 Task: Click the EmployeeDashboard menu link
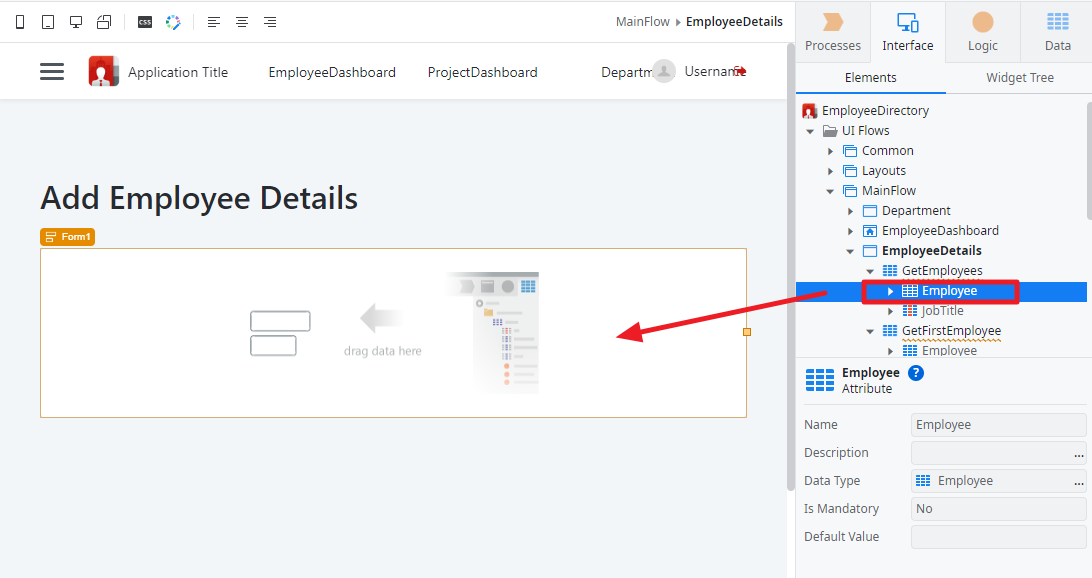coord(332,72)
